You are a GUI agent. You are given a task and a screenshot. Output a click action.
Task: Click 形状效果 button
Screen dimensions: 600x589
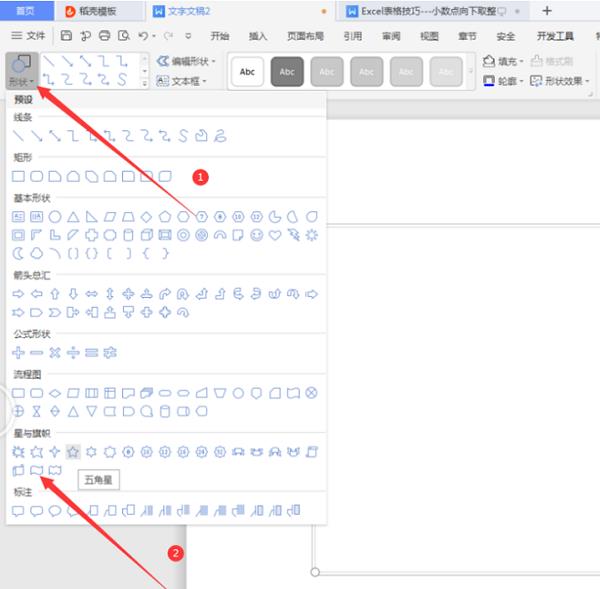pyautogui.click(x=559, y=81)
